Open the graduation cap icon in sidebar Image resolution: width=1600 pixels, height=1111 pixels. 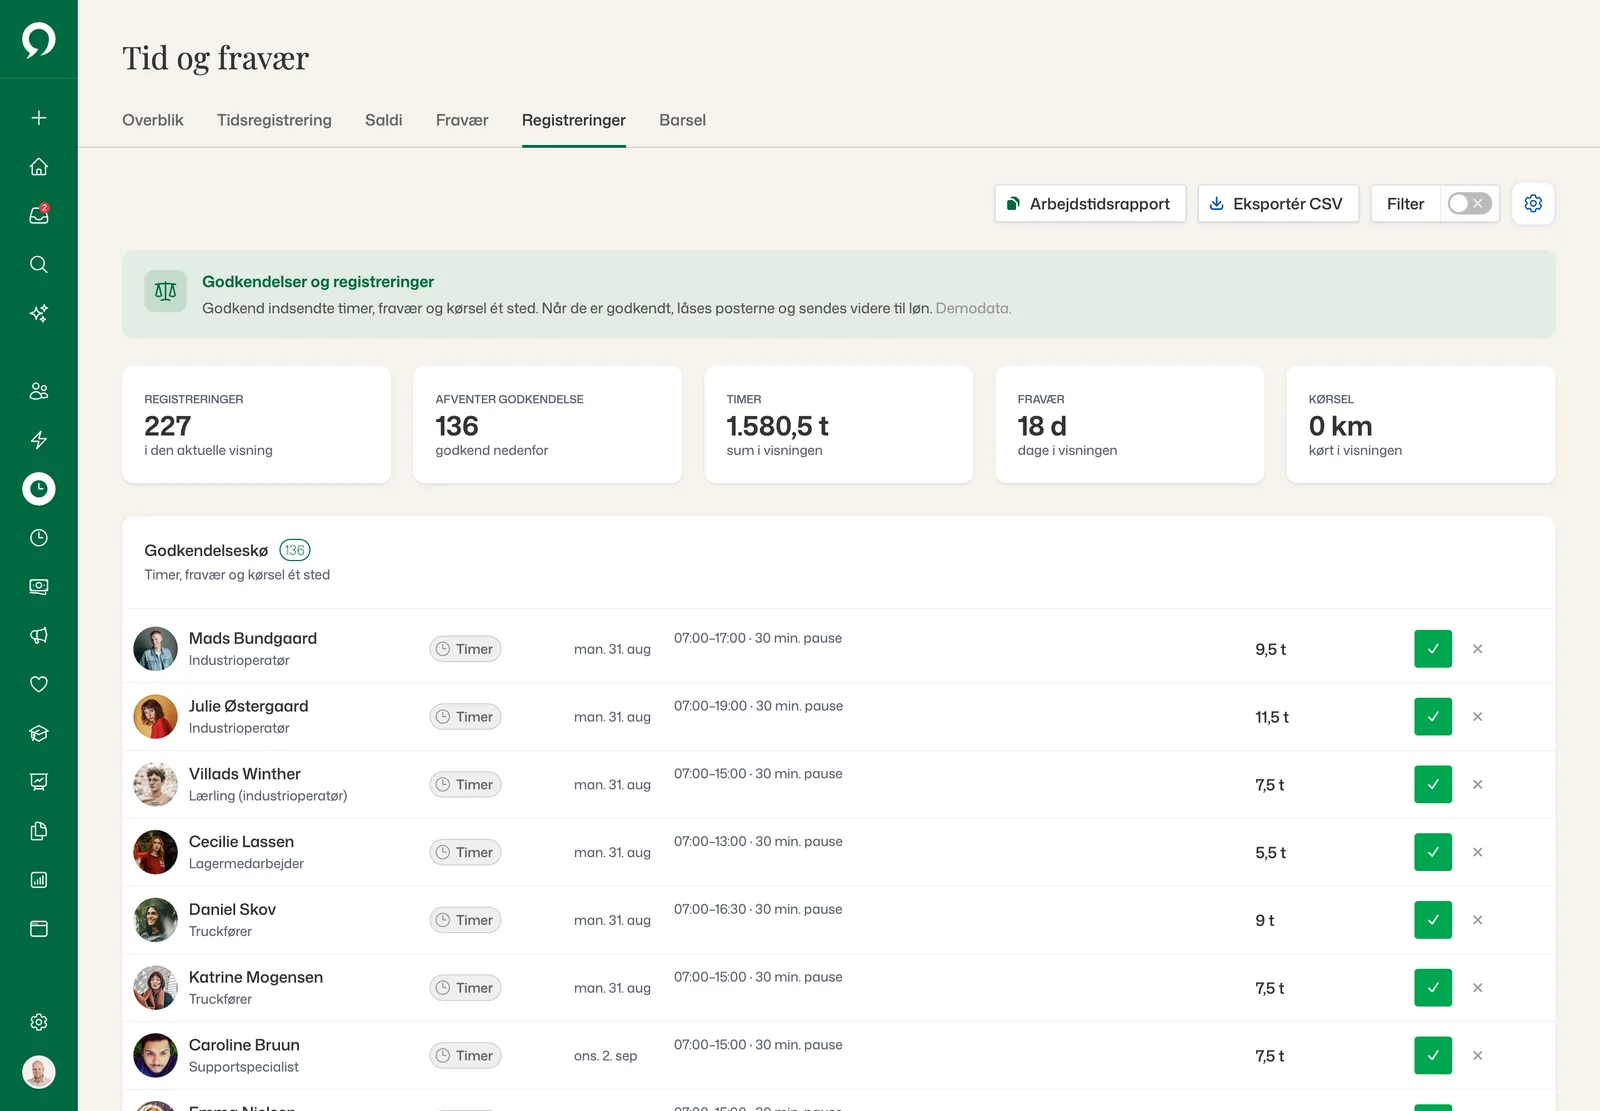pyautogui.click(x=39, y=733)
